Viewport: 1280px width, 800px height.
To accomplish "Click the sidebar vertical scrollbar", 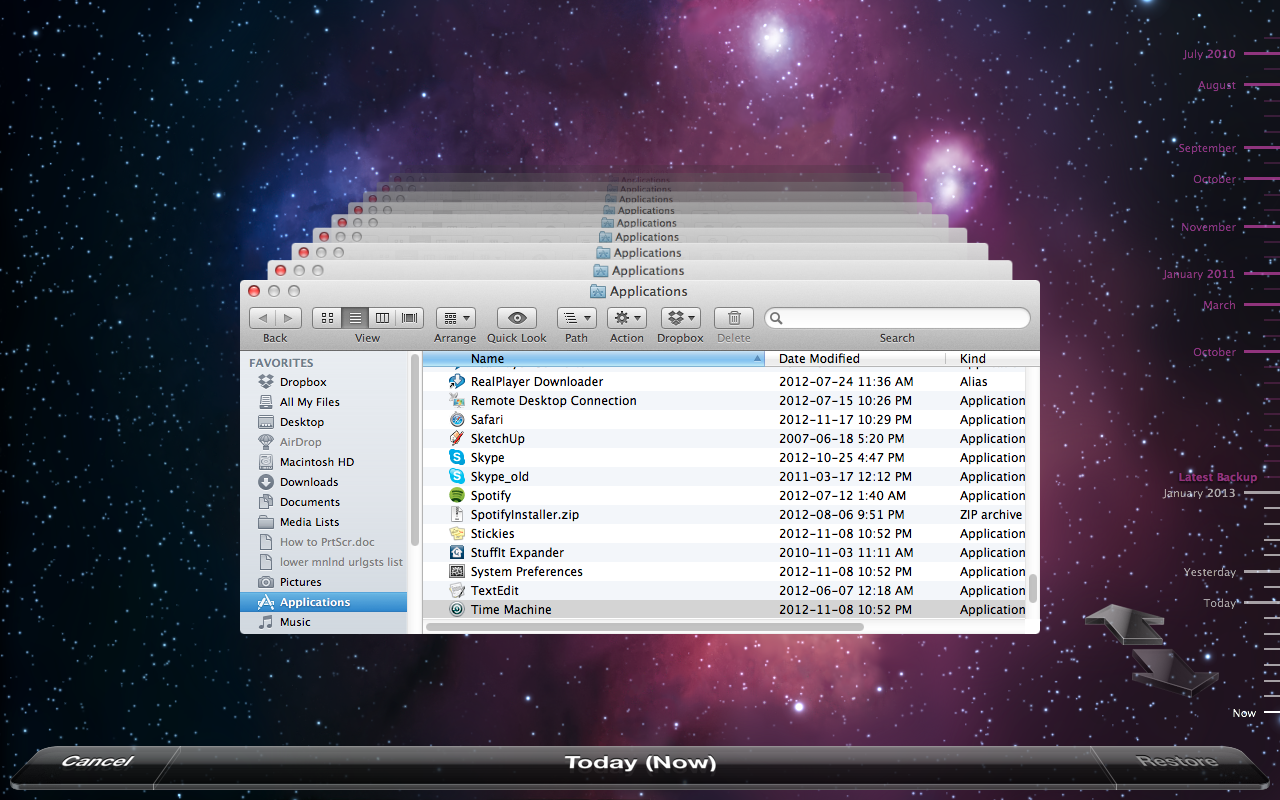I will coord(415,450).
